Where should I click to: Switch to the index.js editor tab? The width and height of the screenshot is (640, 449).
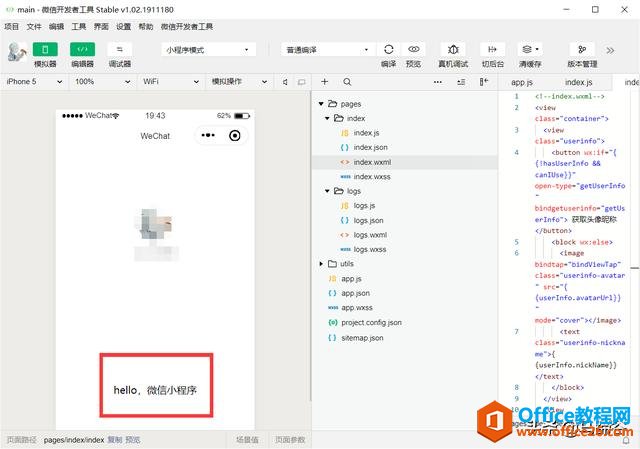point(578,82)
